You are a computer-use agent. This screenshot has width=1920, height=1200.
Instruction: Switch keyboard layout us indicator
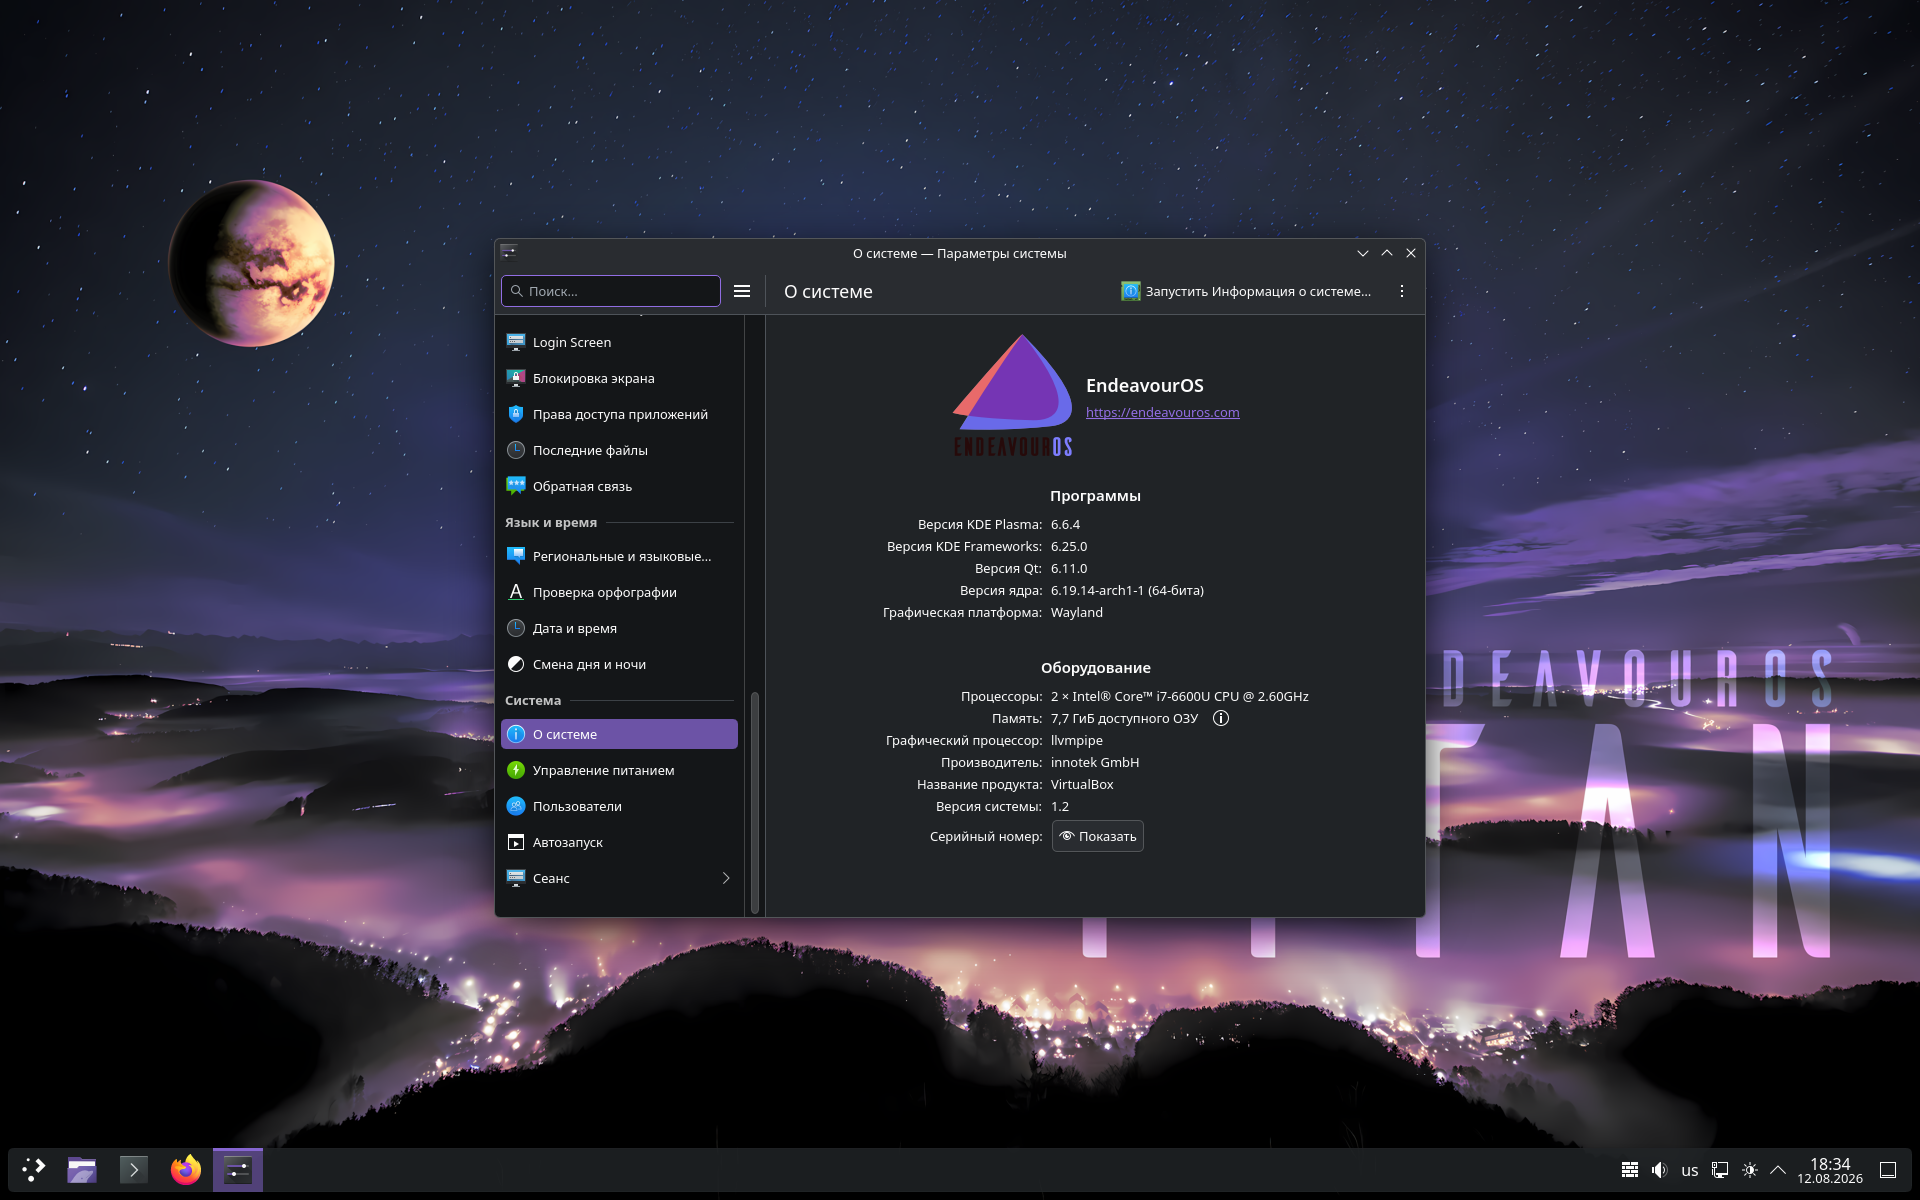(x=1690, y=1170)
